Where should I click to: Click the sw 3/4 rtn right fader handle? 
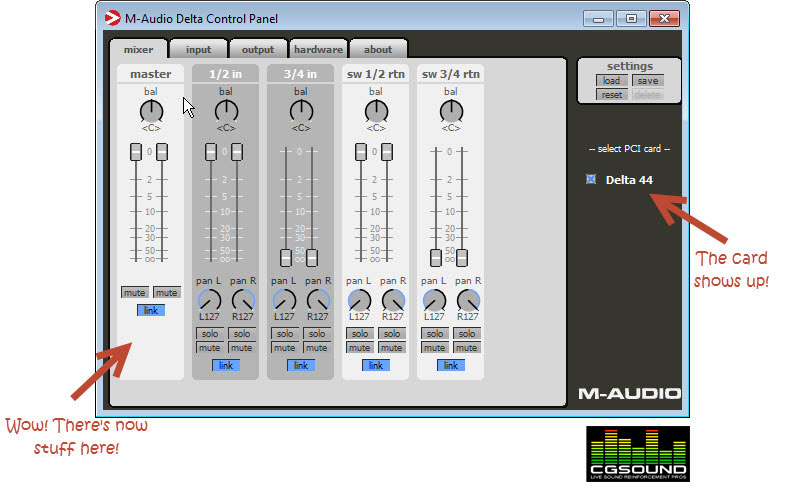click(x=462, y=258)
